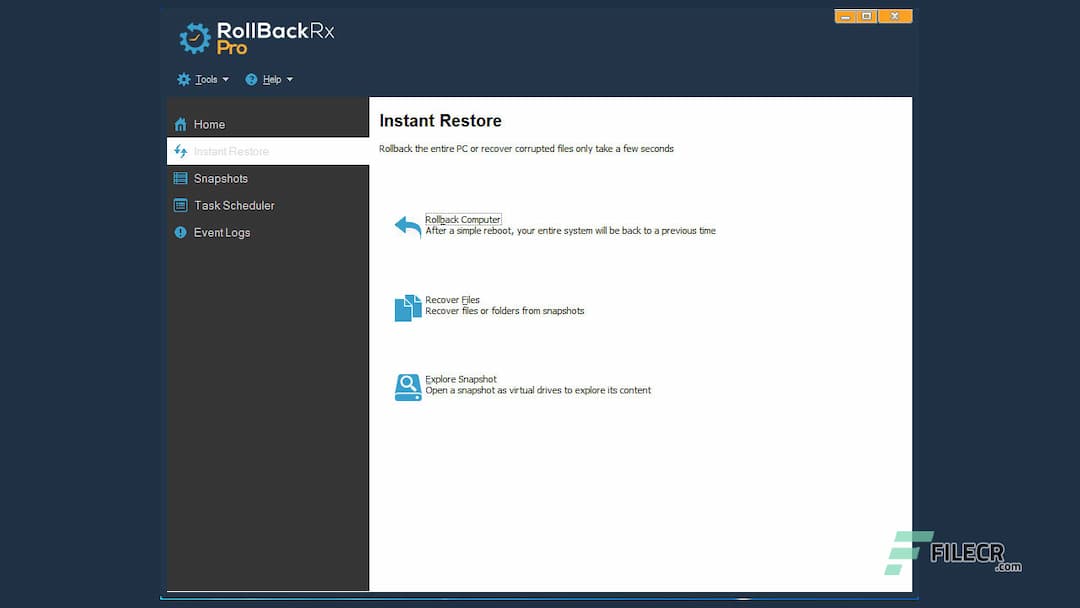Click the Explore Snapshot magnifier drive icon
This screenshot has height=608, width=1080.
click(406, 386)
